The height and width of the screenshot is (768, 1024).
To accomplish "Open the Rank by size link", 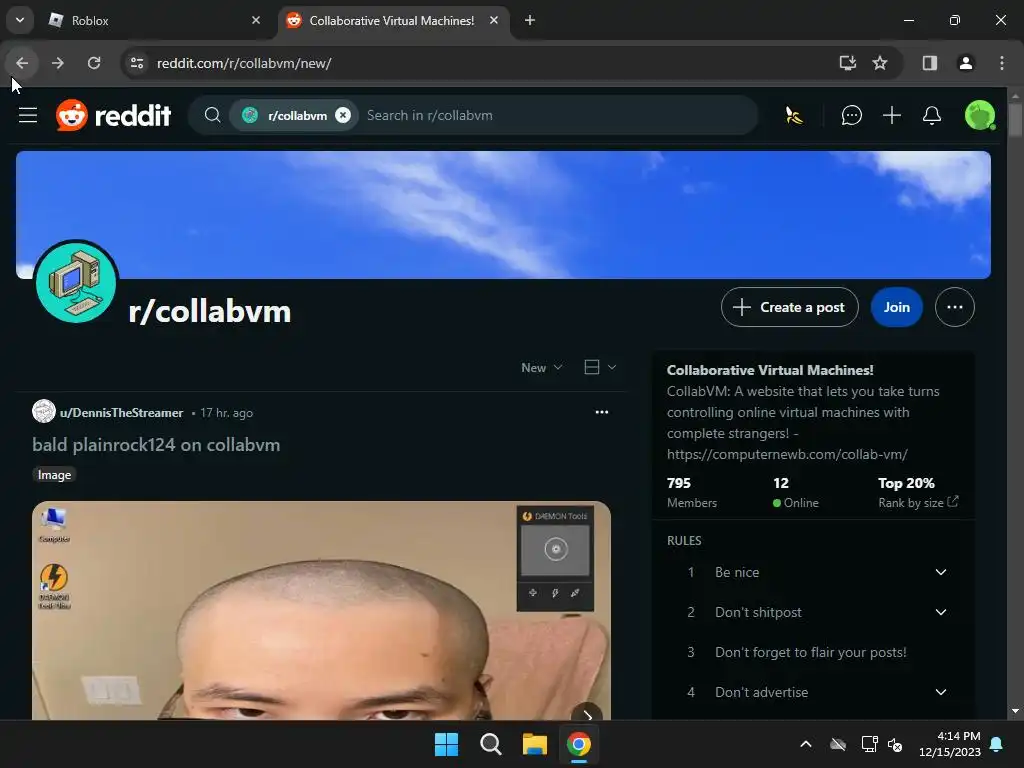I will (x=918, y=502).
